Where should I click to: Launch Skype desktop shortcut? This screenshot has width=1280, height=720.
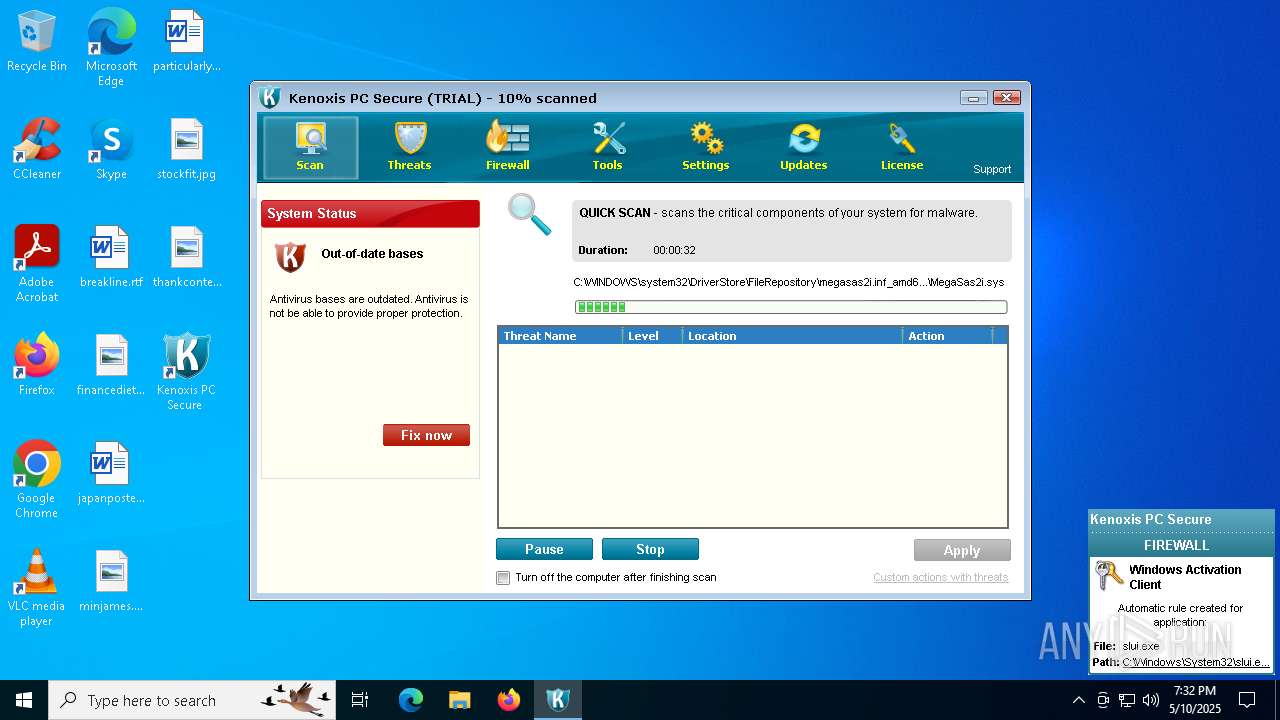tap(111, 150)
